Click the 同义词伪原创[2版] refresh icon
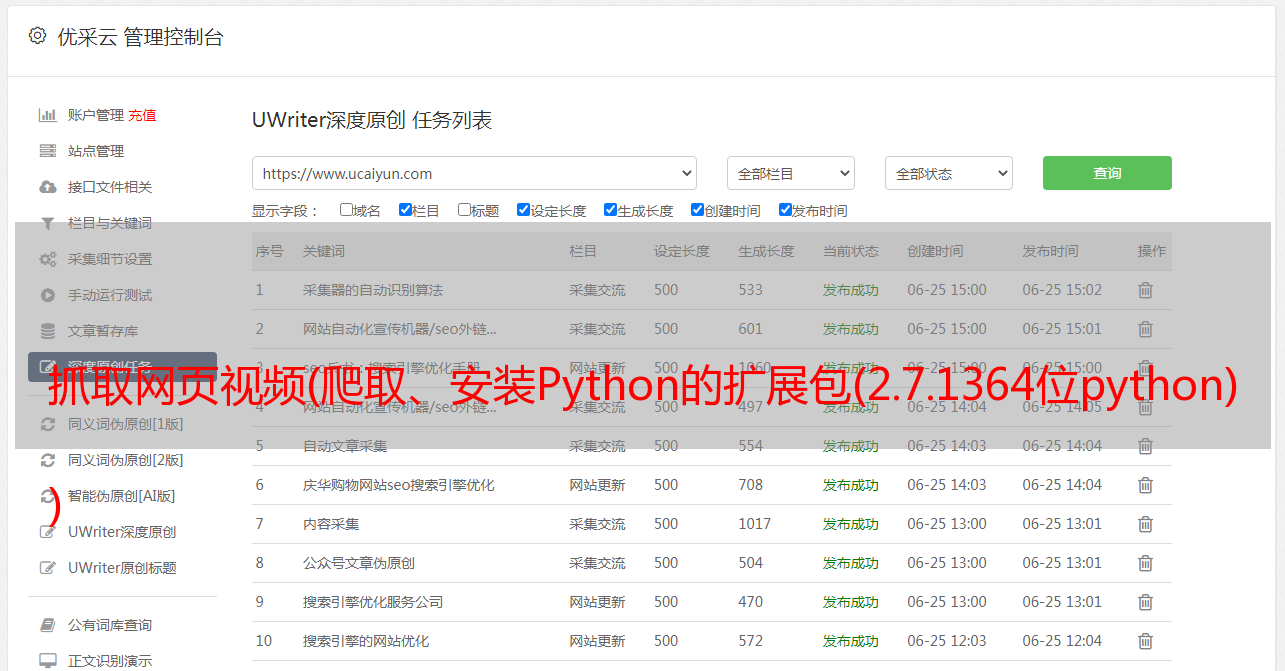The width and height of the screenshot is (1285, 671). pos(47,460)
